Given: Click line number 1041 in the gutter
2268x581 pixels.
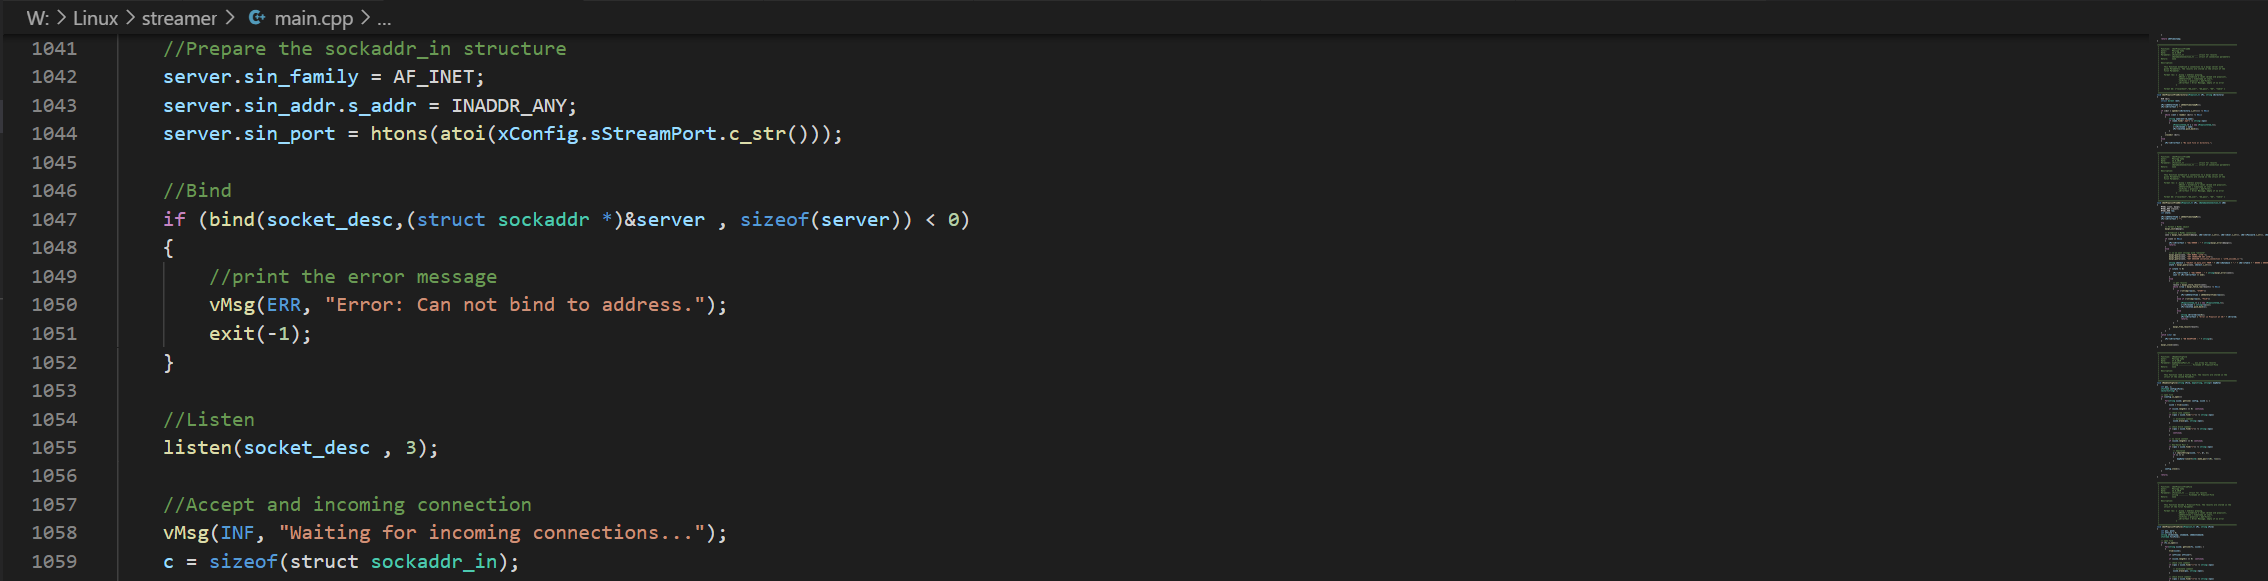Looking at the screenshot, I should [x=54, y=48].
